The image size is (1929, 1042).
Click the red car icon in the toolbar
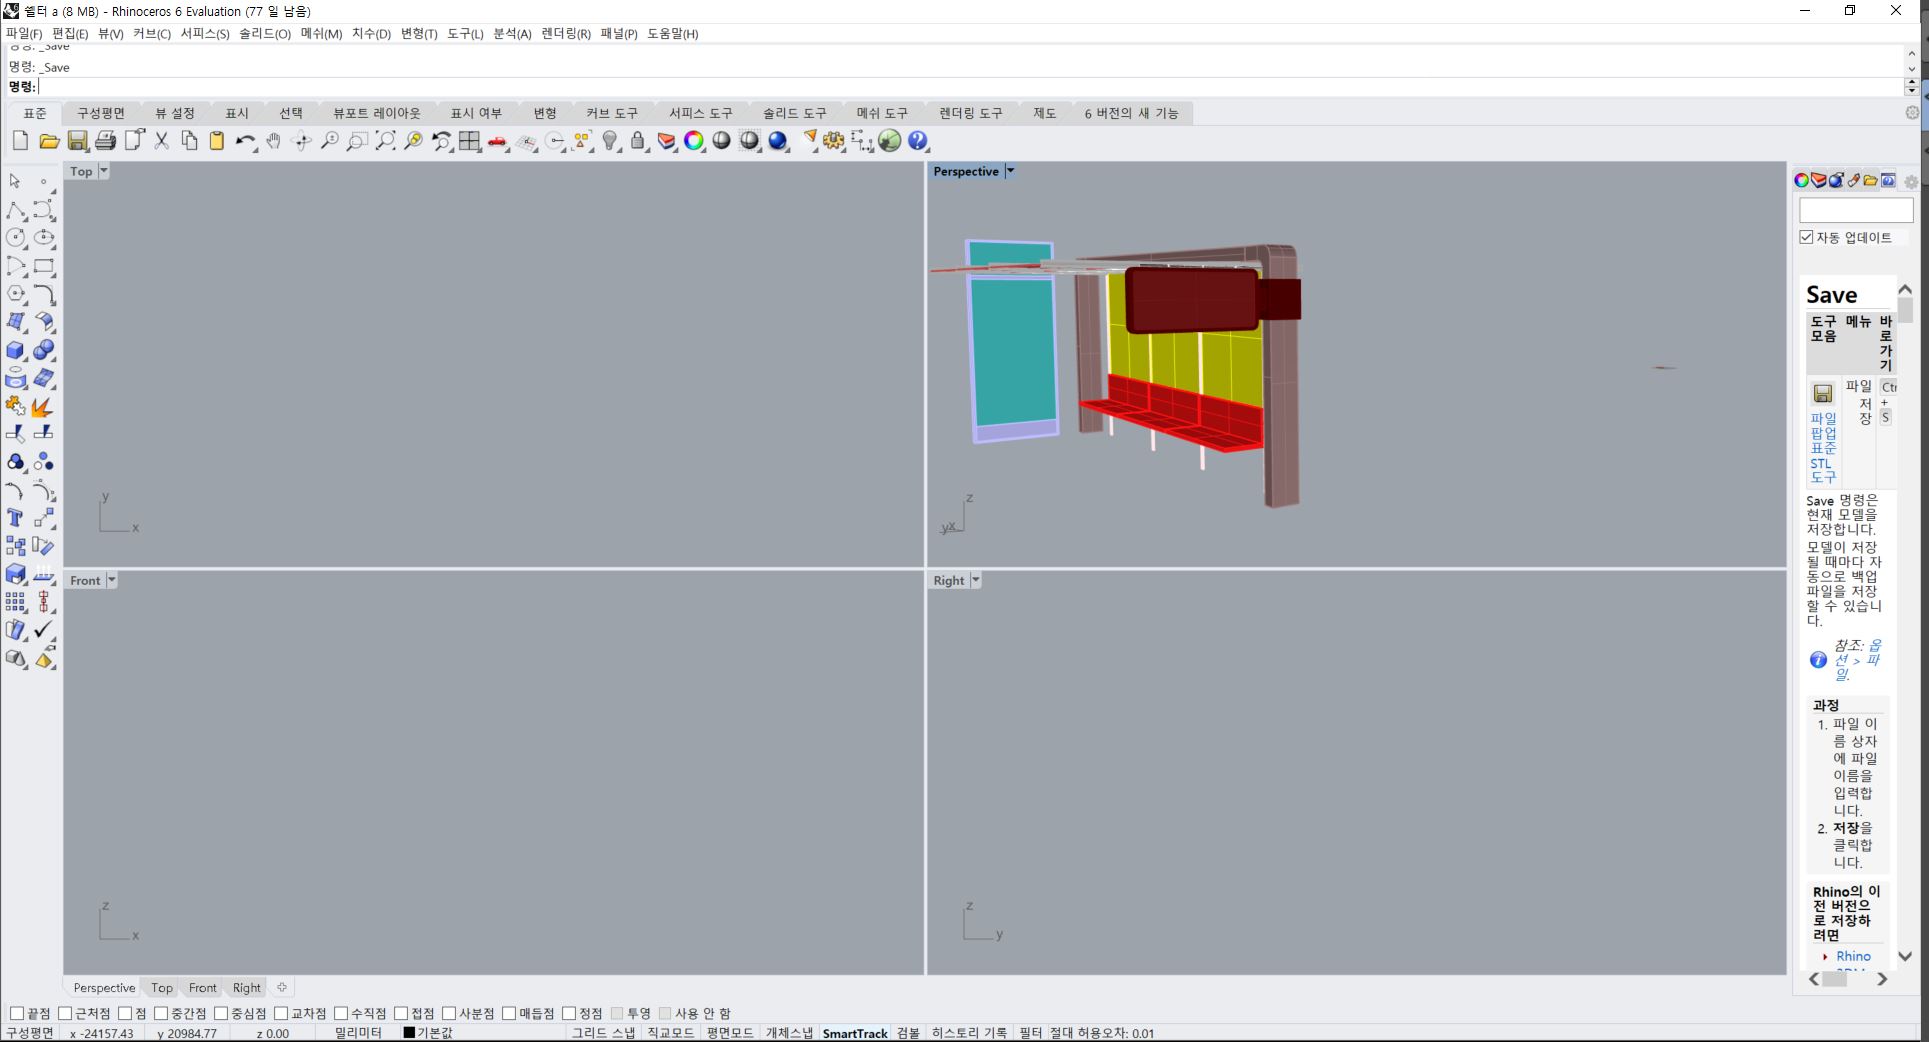pyautogui.click(x=497, y=141)
